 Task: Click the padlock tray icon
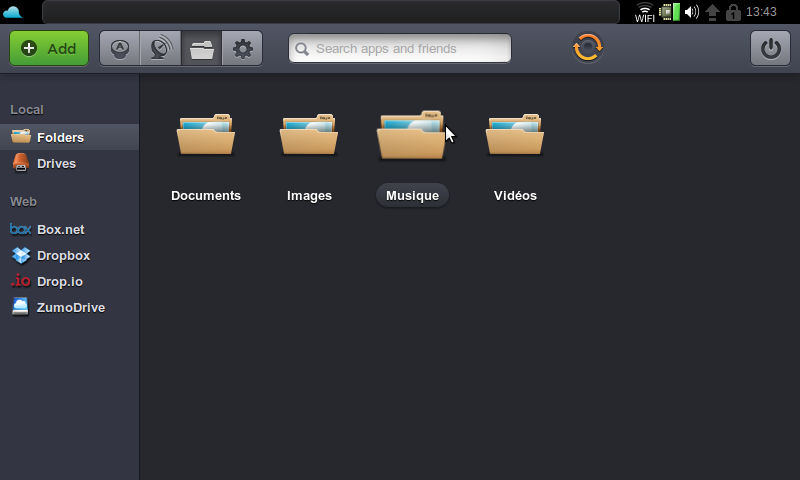pyautogui.click(x=733, y=12)
